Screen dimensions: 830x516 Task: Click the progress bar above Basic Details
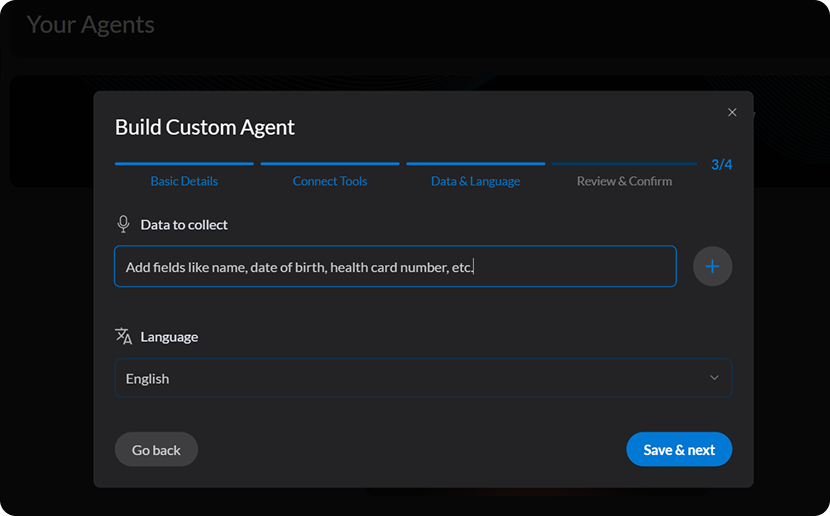click(x=184, y=163)
